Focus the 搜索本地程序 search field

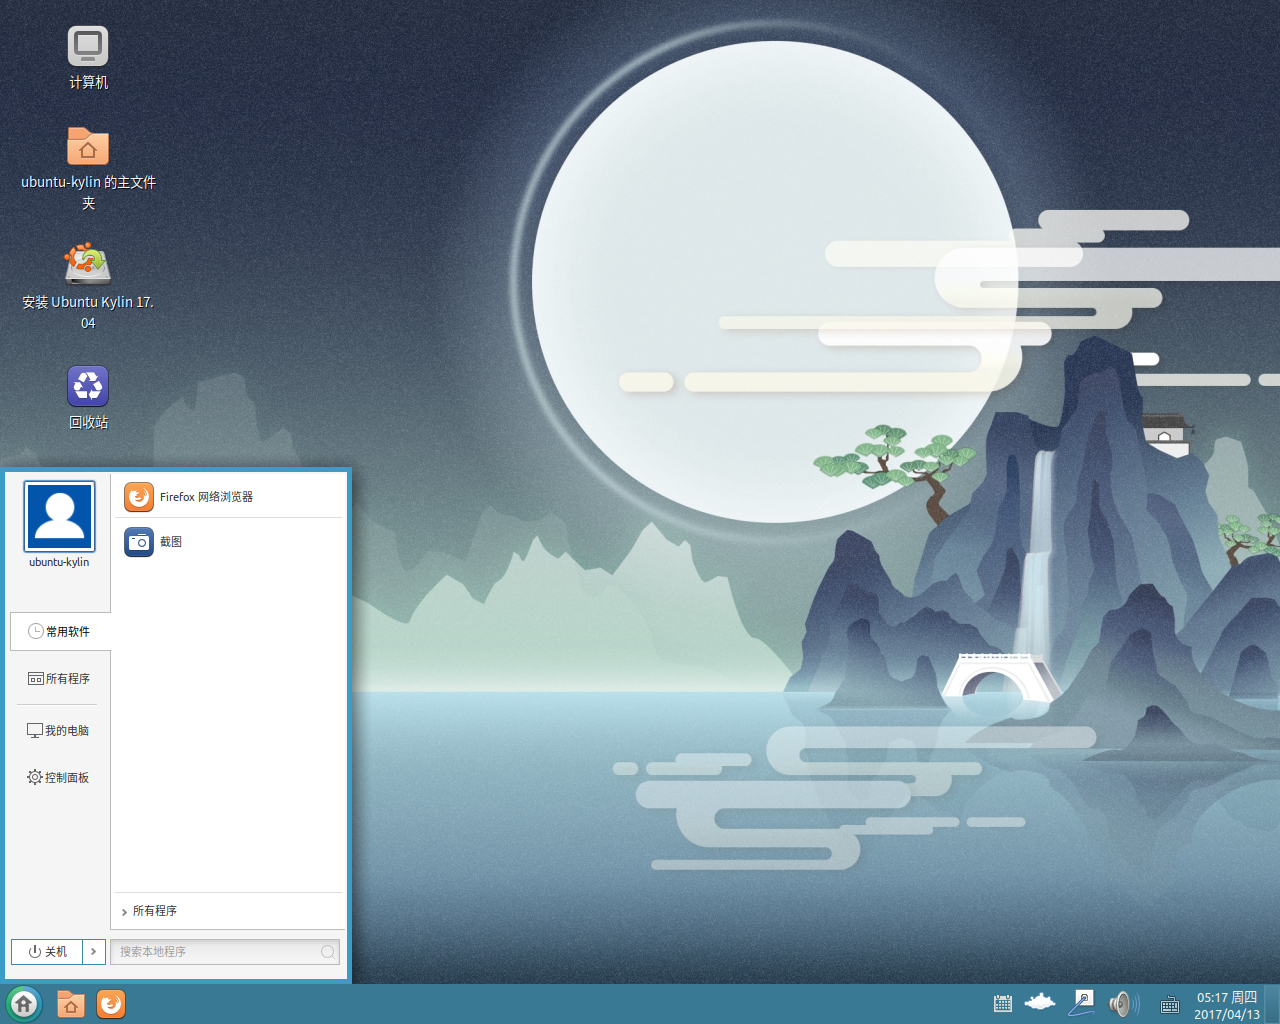[x=225, y=952]
